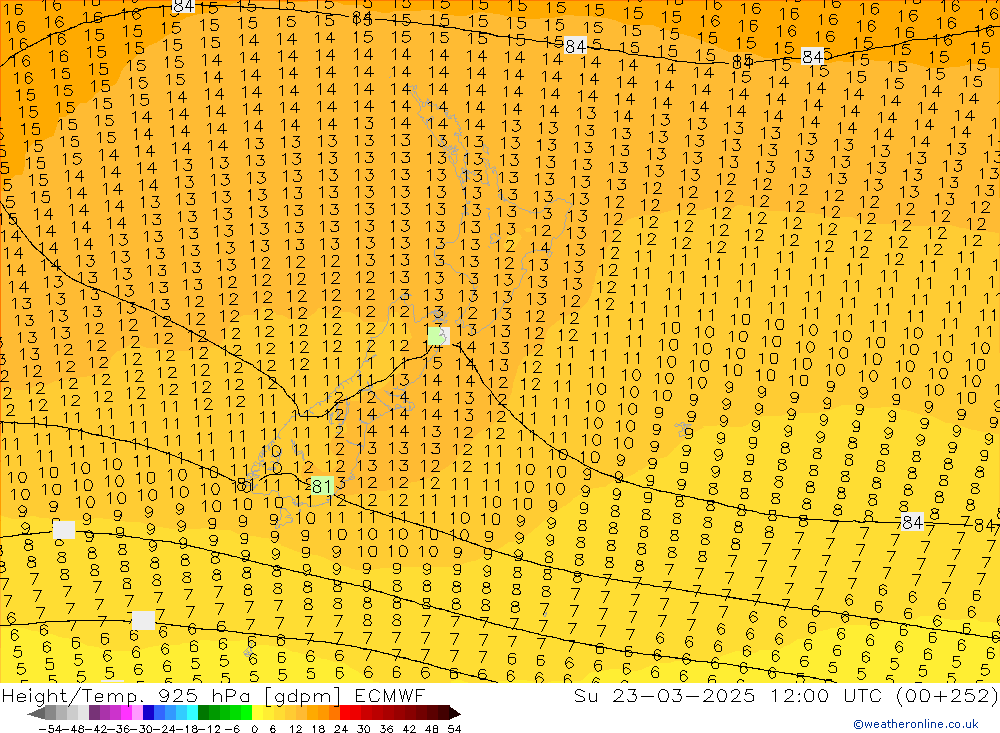Screen dimensions: 1000x733
Task: Select the darkest green swatch above -12
Action: click(203, 713)
